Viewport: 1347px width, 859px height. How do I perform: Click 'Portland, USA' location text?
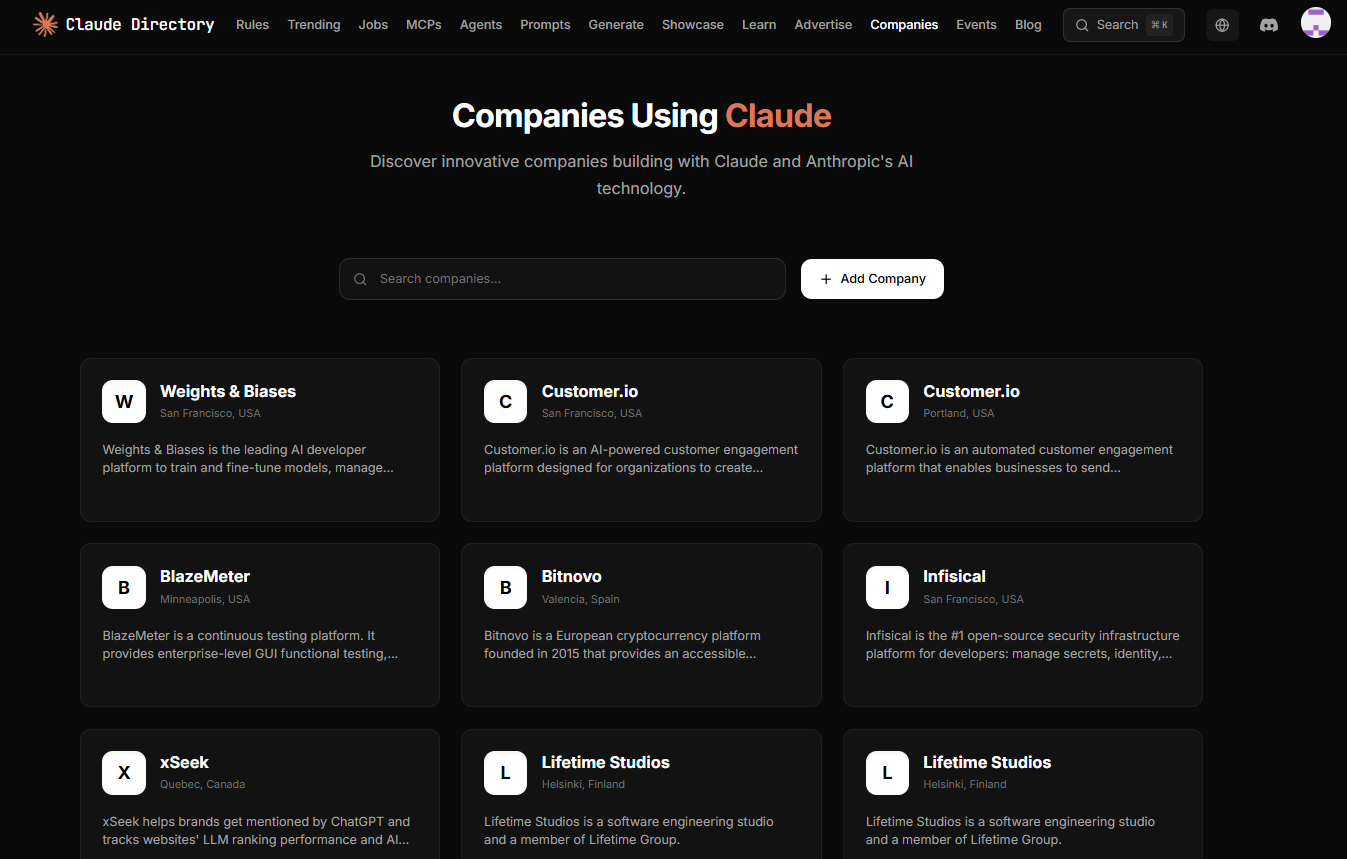958,413
